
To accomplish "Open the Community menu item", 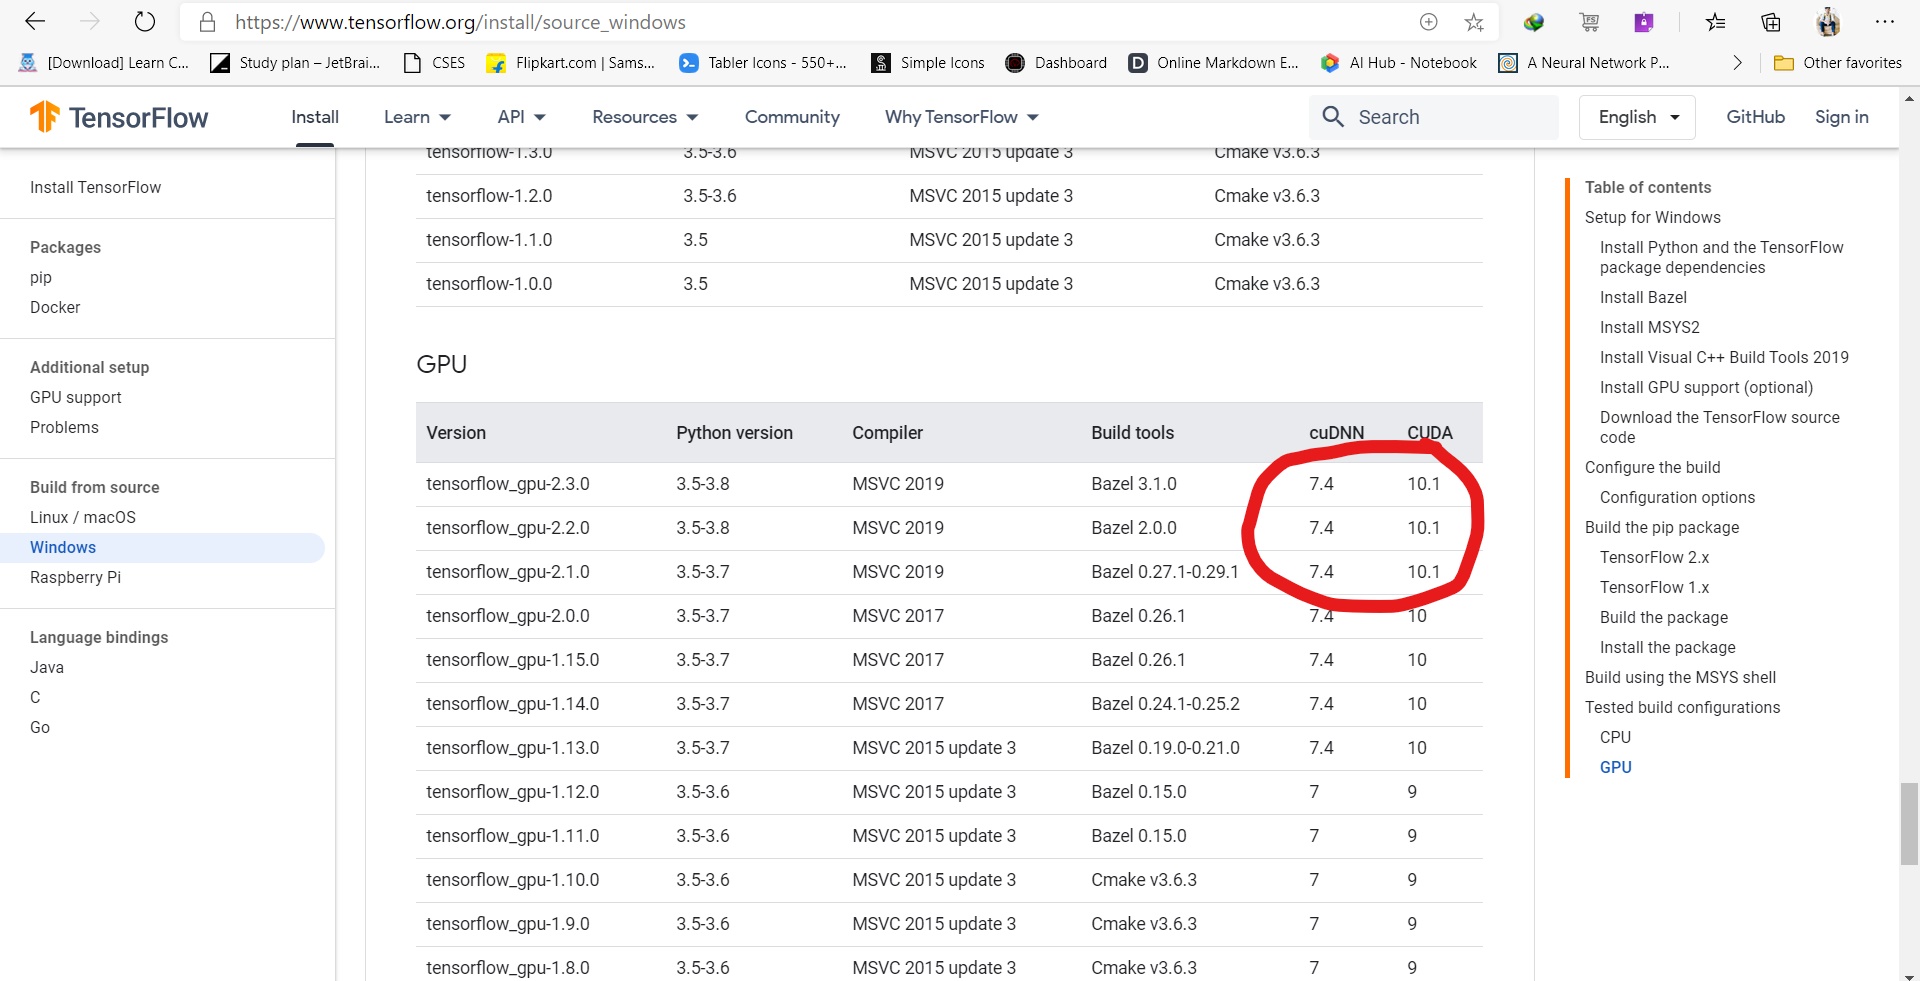I will (792, 117).
